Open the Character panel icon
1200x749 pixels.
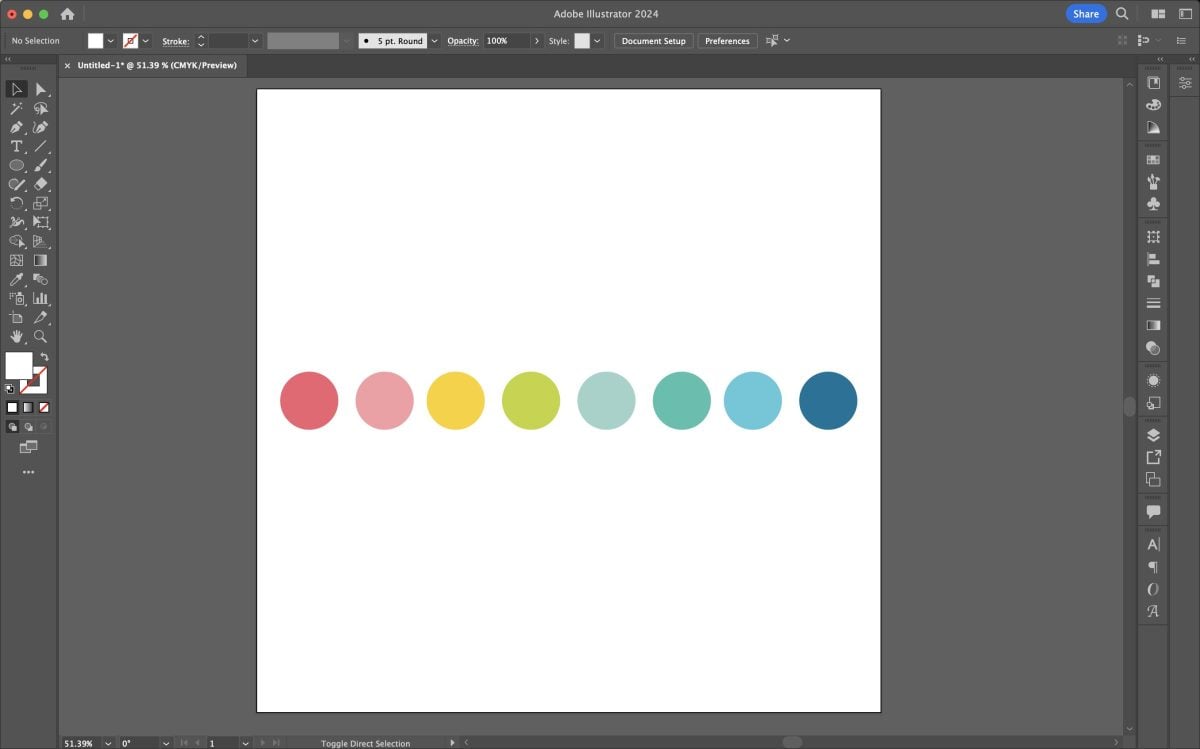click(1153, 545)
